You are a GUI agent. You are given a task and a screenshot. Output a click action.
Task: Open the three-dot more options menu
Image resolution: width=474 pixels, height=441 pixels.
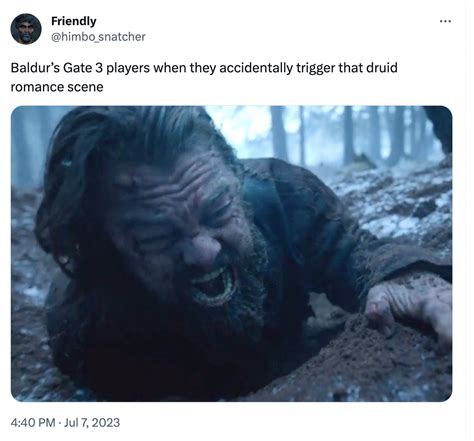coord(445,21)
